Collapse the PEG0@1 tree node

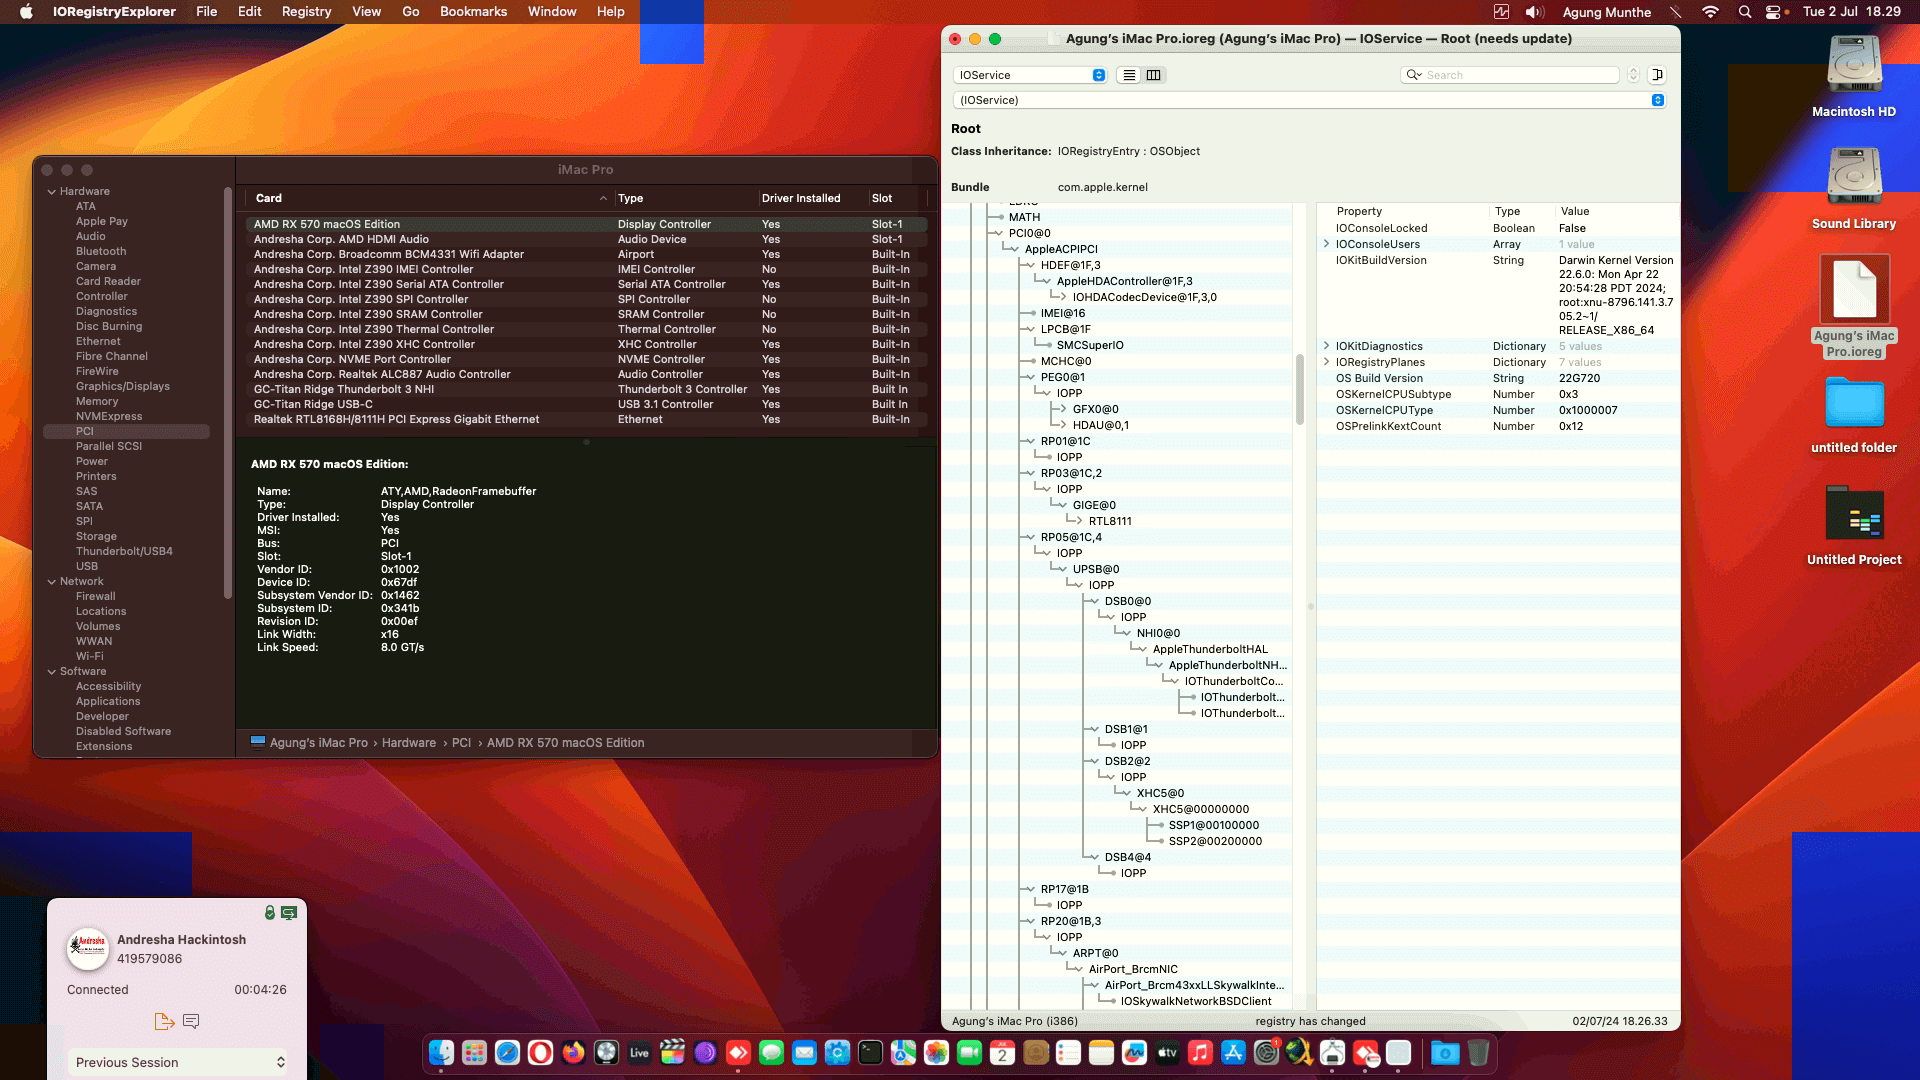click(x=1028, y=377)
